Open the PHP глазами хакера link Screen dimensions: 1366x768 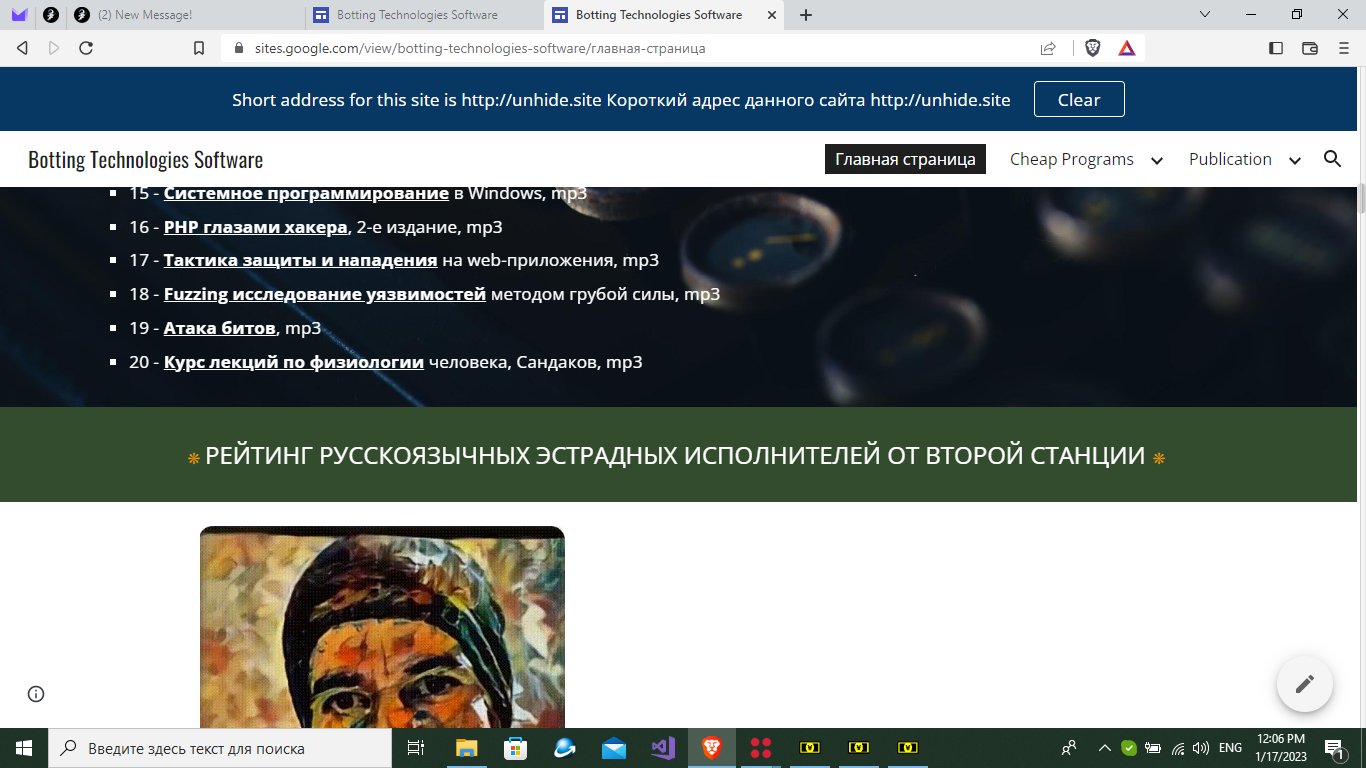(256, 227)
